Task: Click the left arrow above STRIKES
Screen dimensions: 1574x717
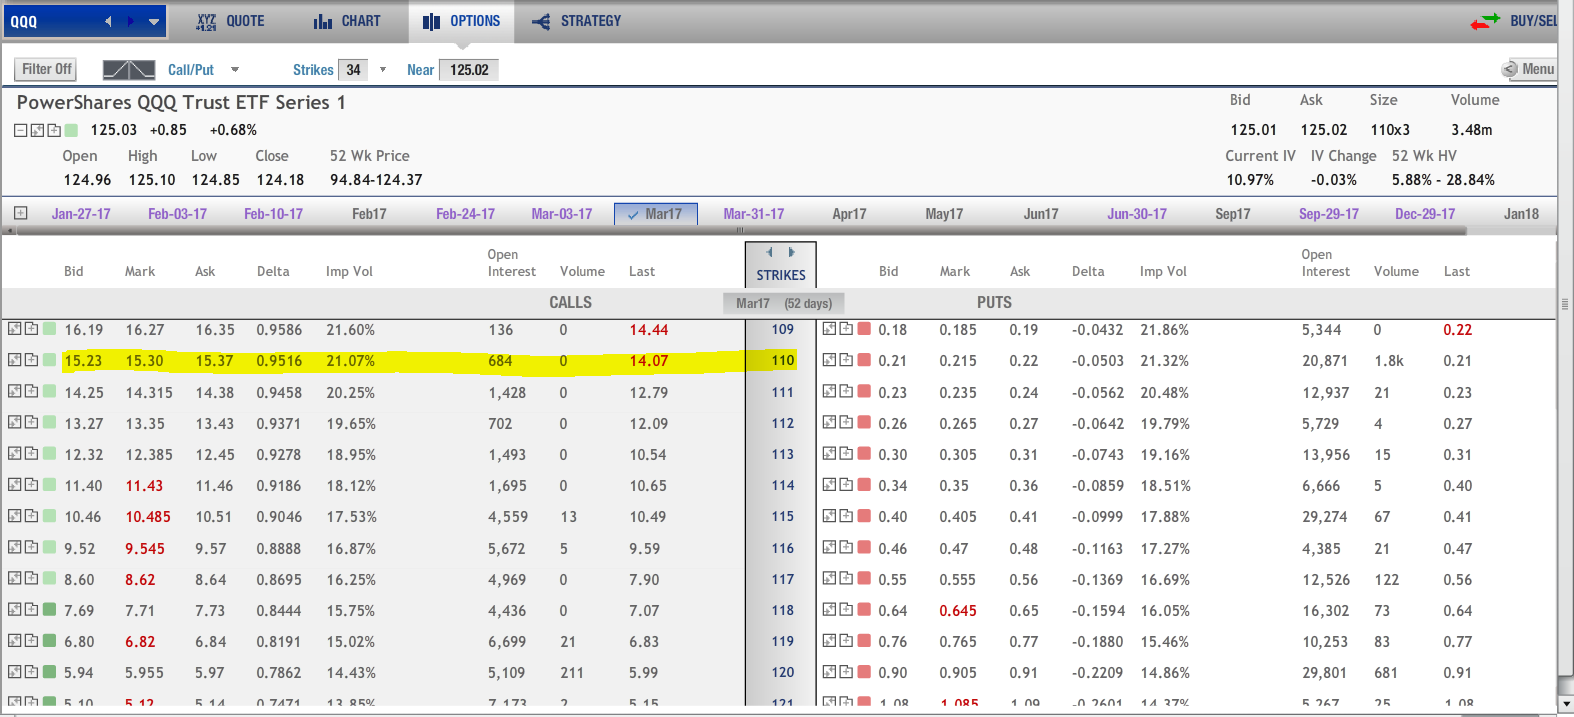Action: coord(769,252)
